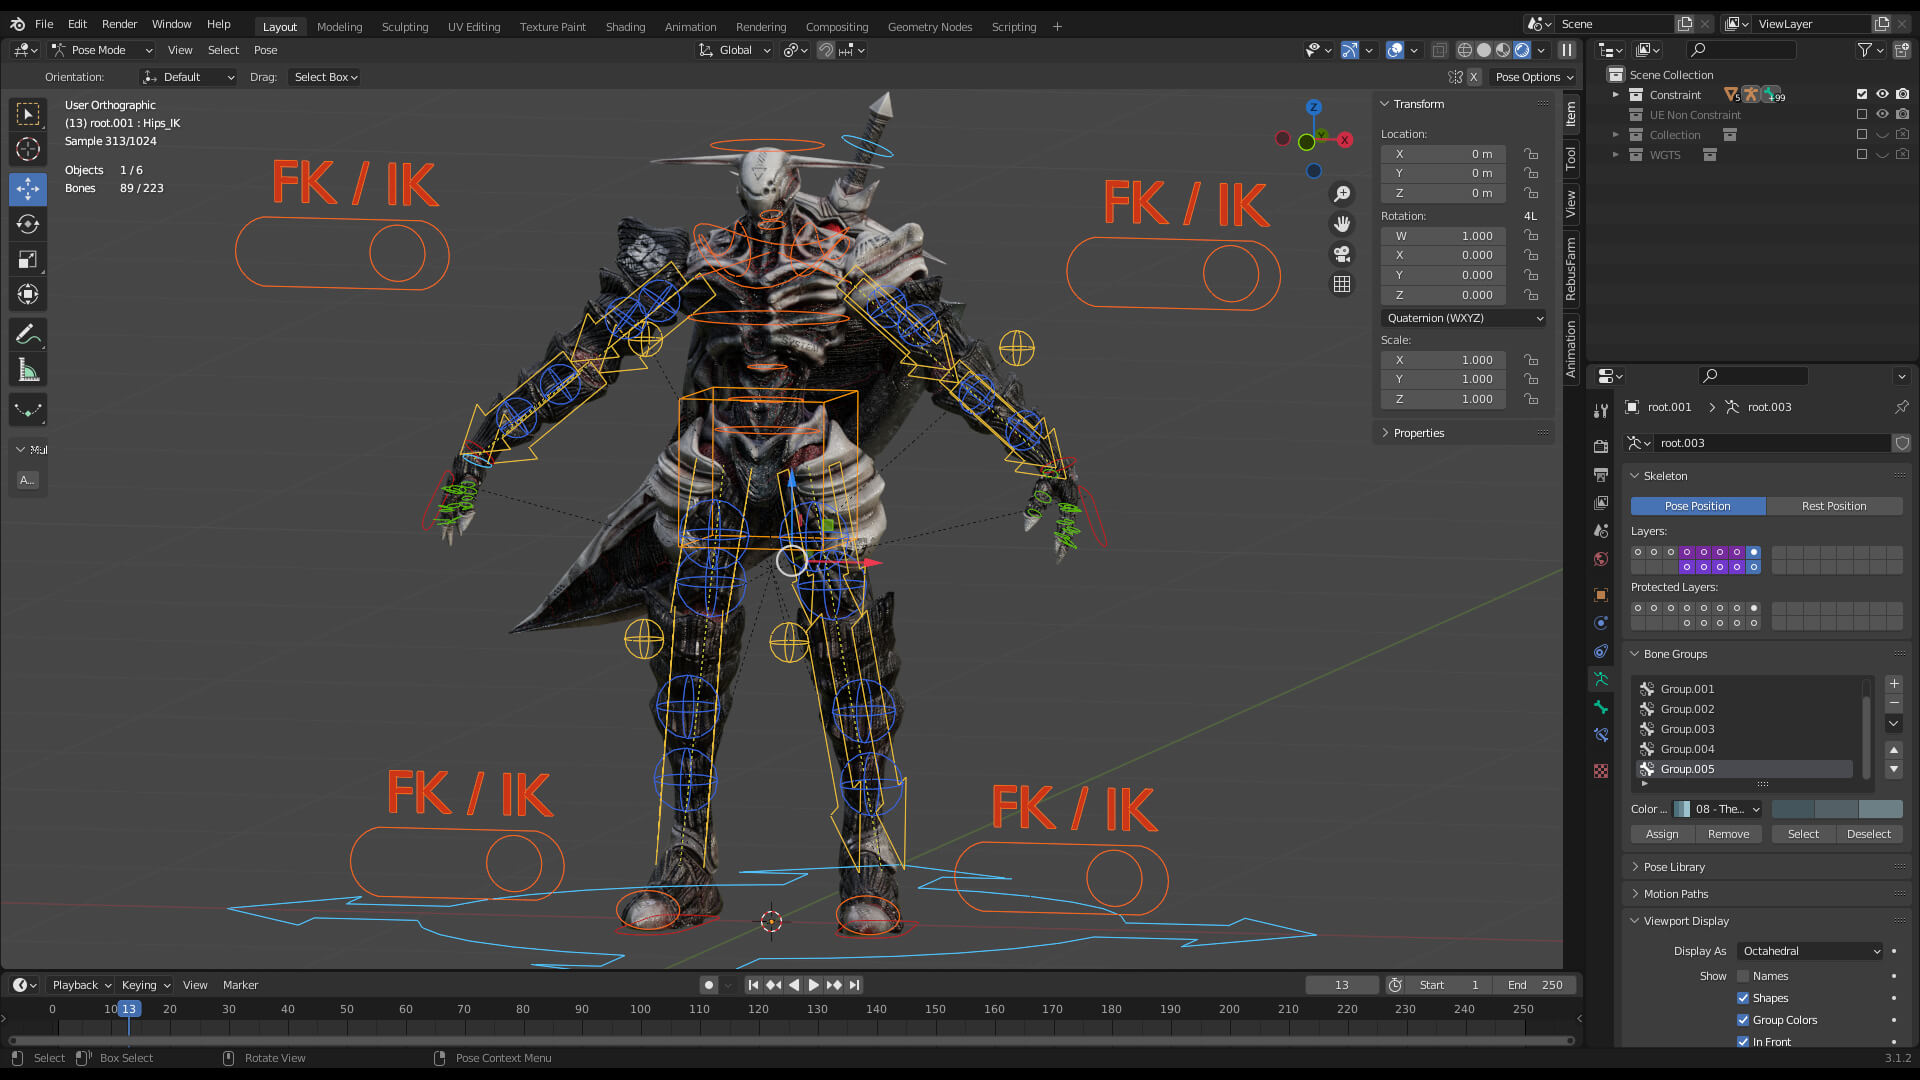
Task: Click the Assign bone group button
Action: [x=1662, y=834]
